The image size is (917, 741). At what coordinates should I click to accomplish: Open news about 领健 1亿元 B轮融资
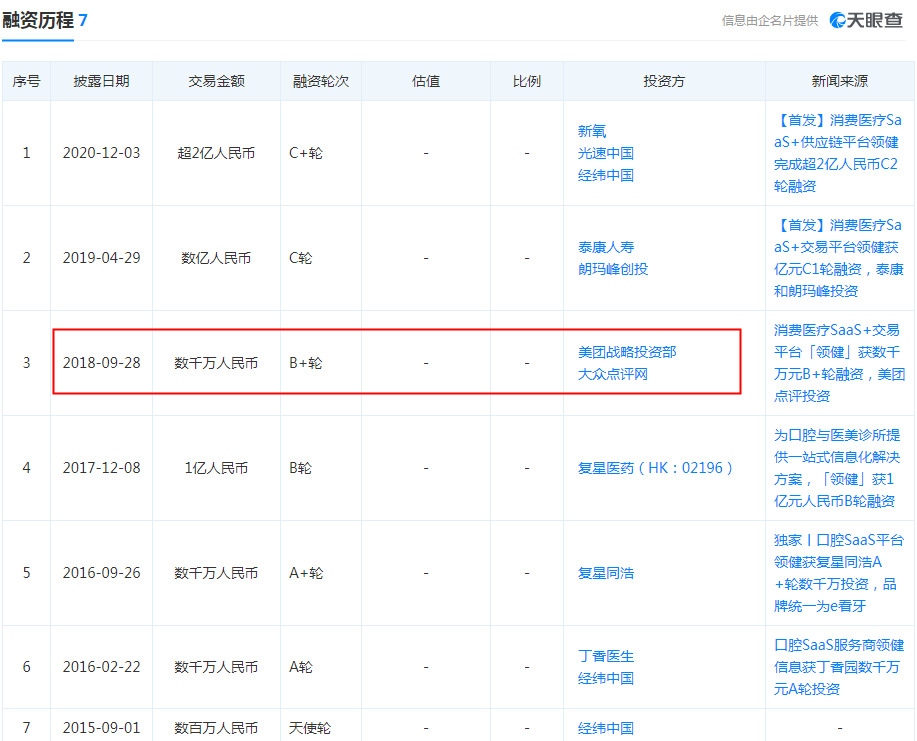[837, 468]
